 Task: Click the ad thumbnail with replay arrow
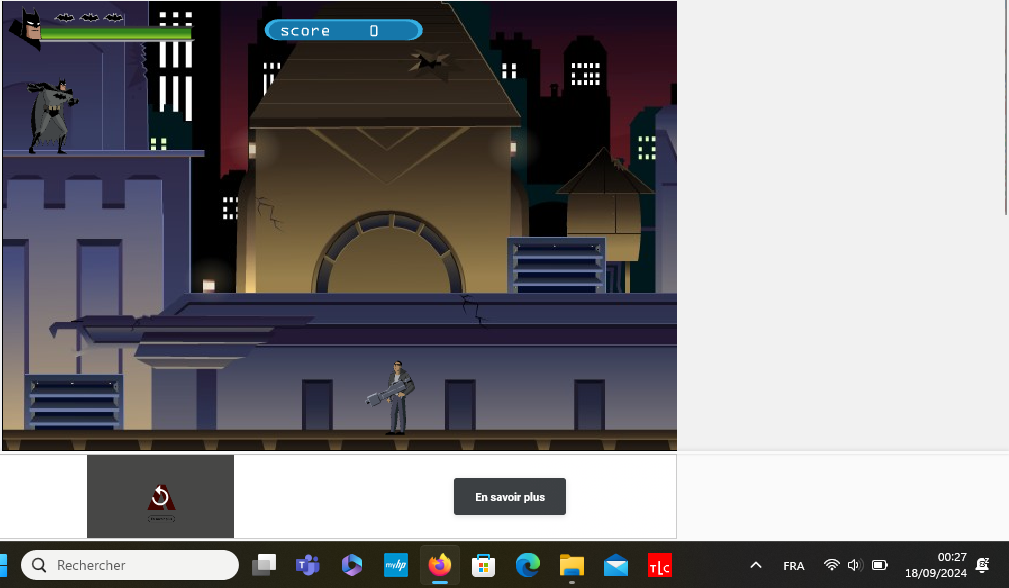click(160, 497)
